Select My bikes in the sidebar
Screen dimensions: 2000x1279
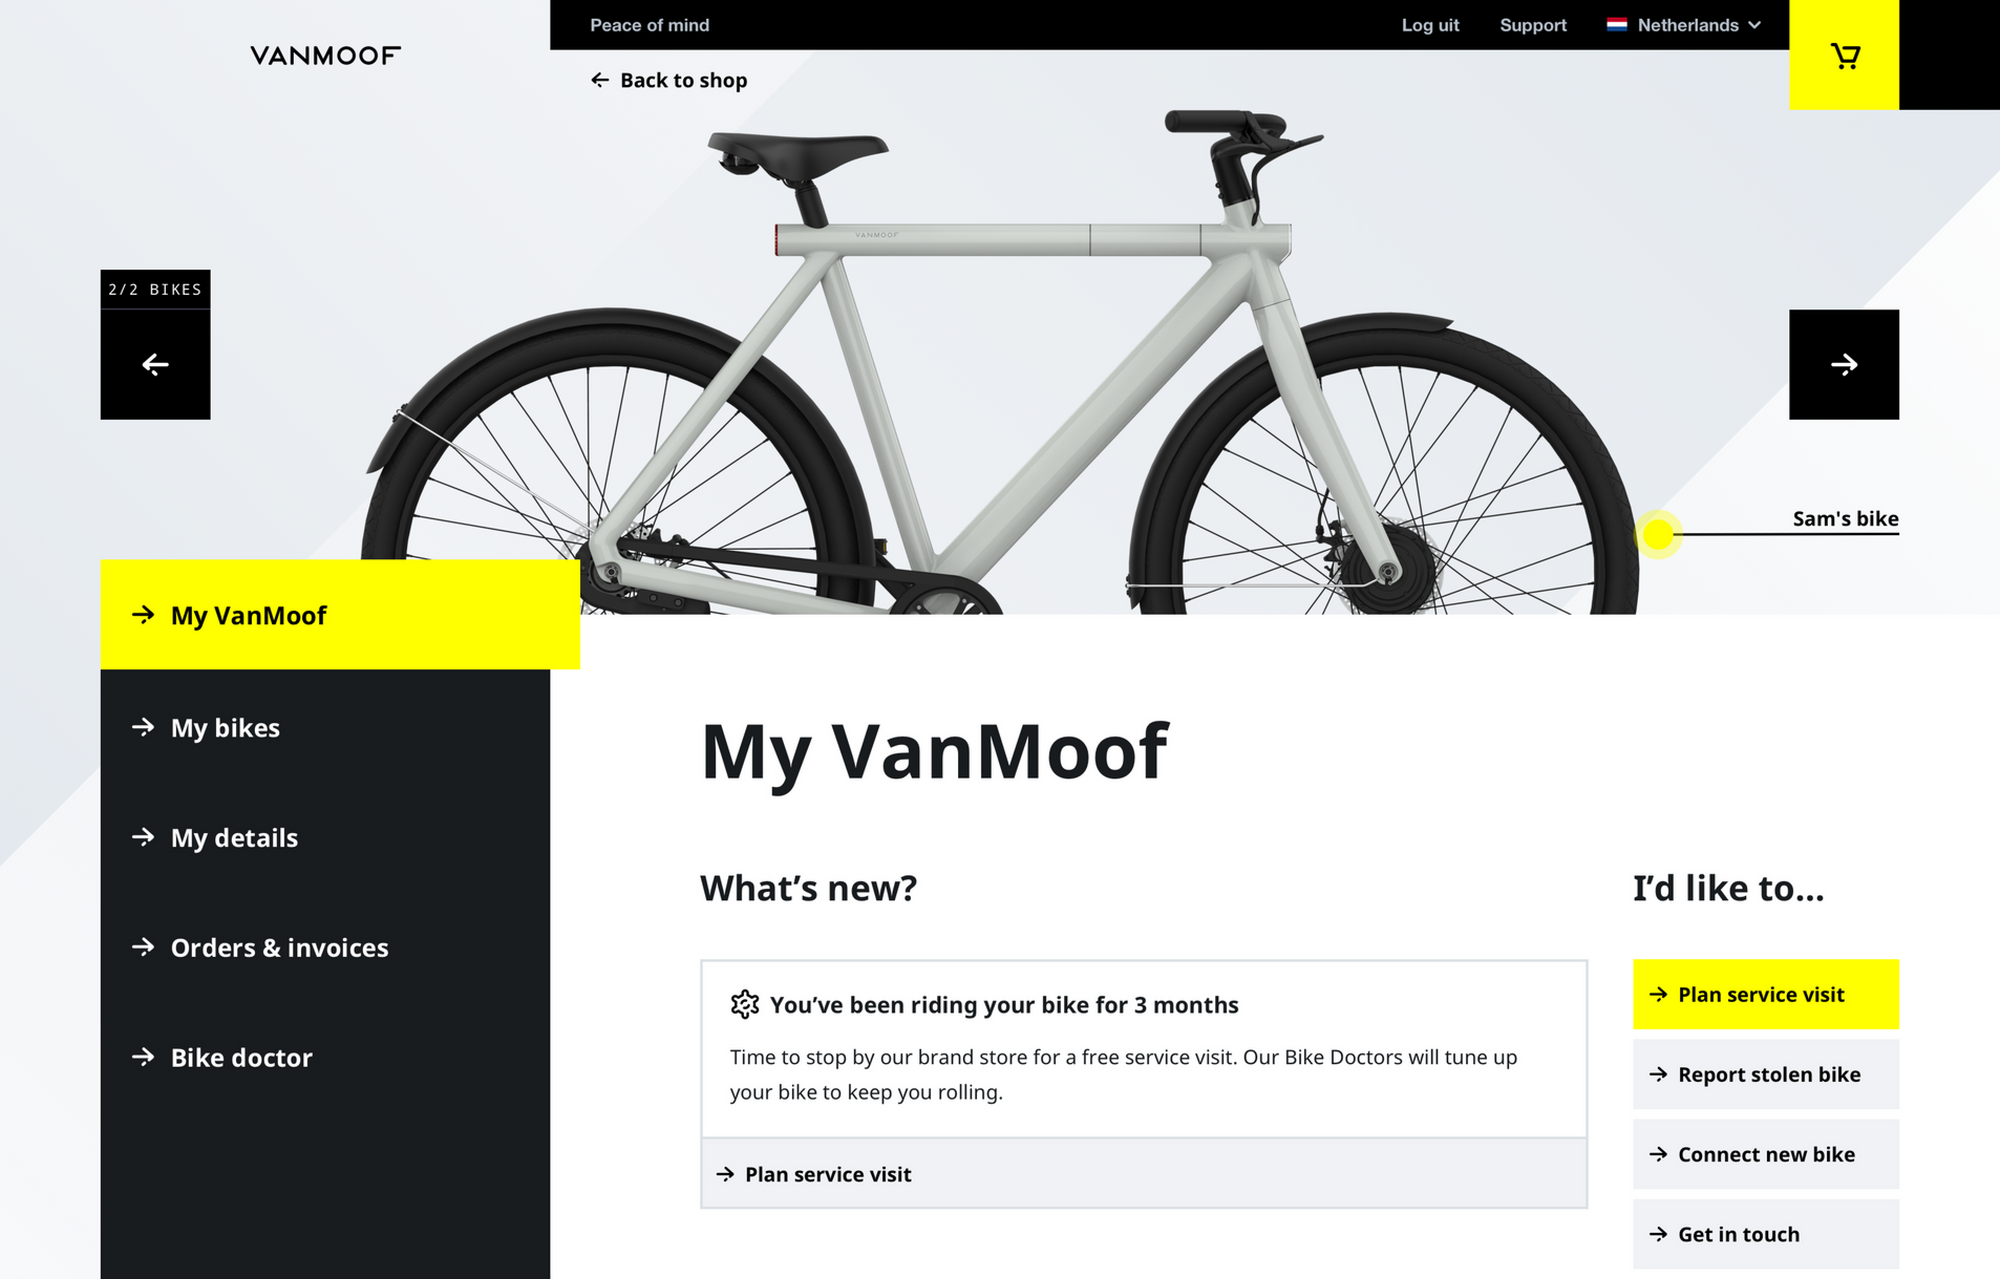point(225,728)
